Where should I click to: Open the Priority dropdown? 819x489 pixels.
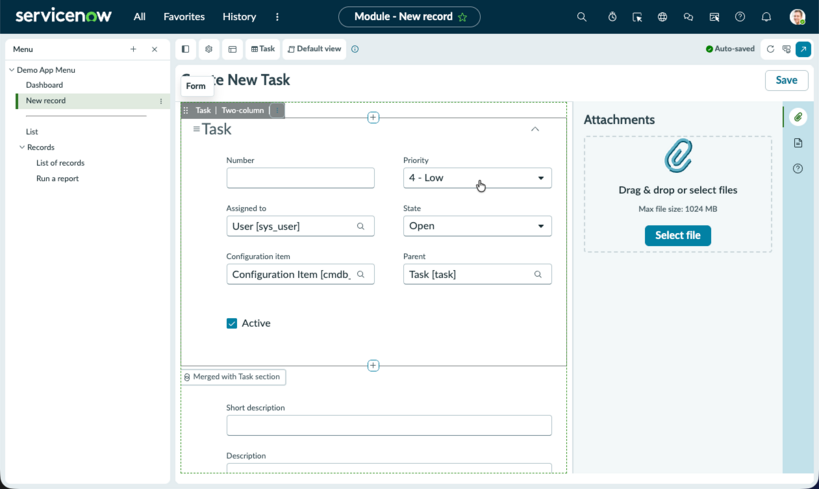pyautogui.click(x=477, y=178)
